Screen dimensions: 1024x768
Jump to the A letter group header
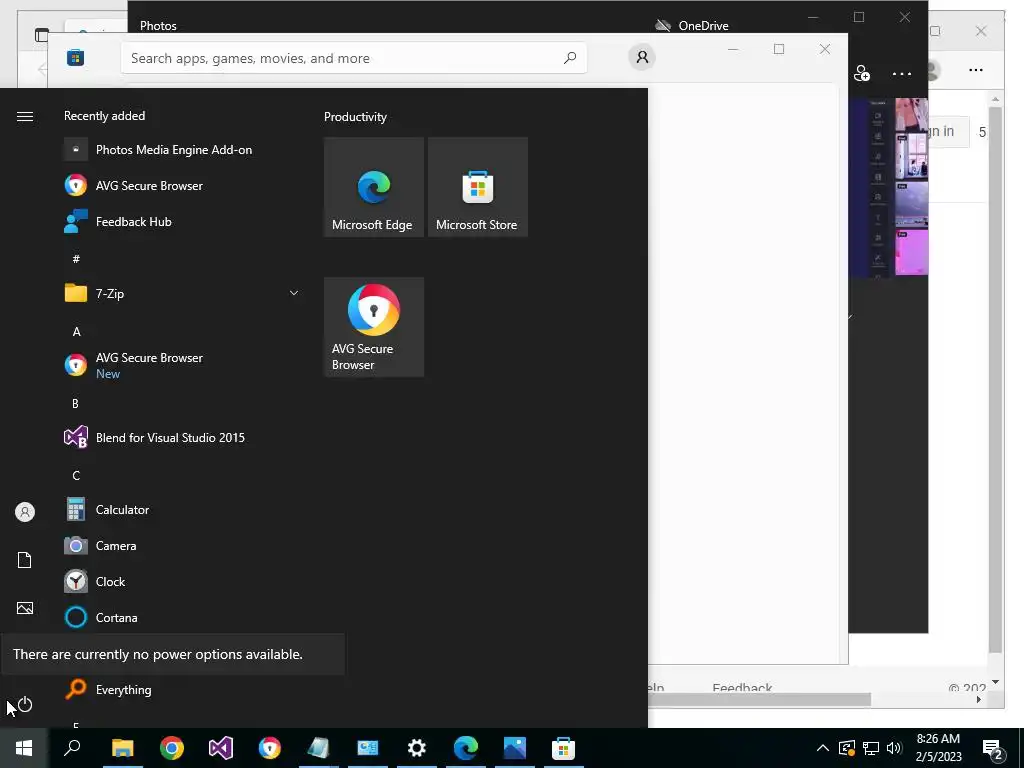76,331
